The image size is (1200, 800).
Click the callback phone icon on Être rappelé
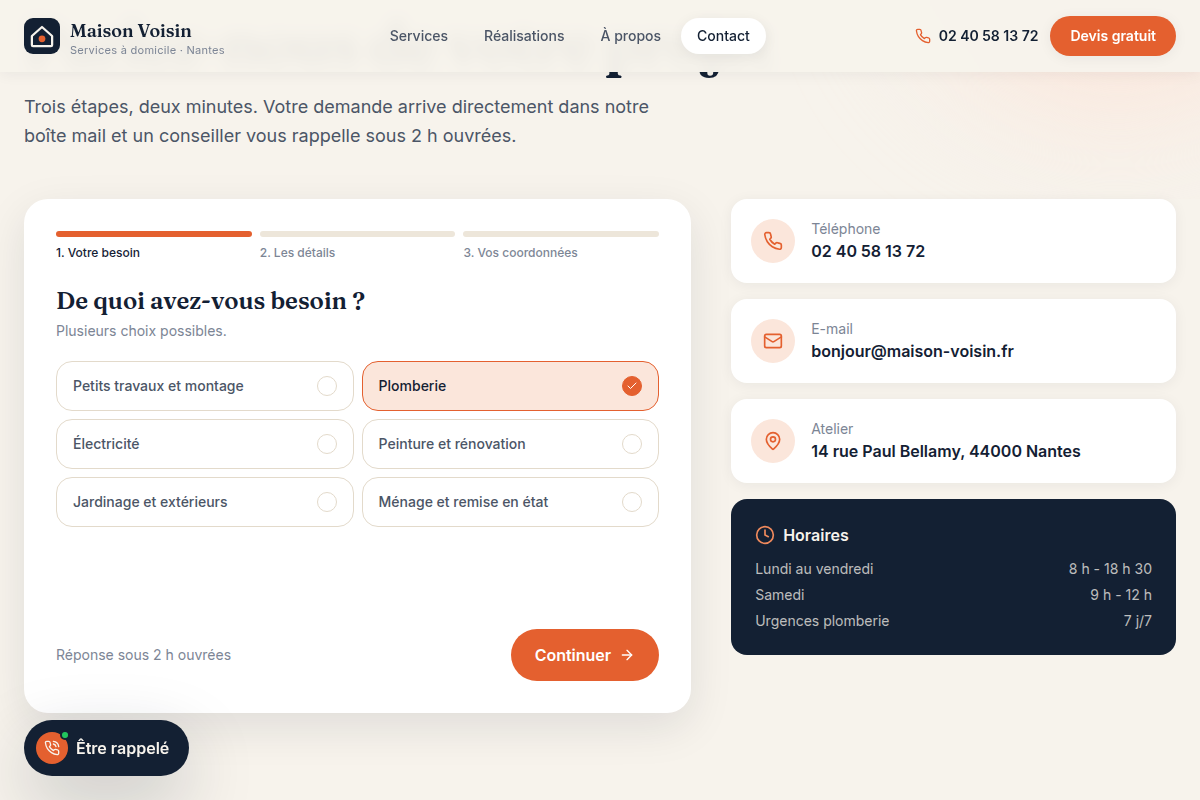52,748
